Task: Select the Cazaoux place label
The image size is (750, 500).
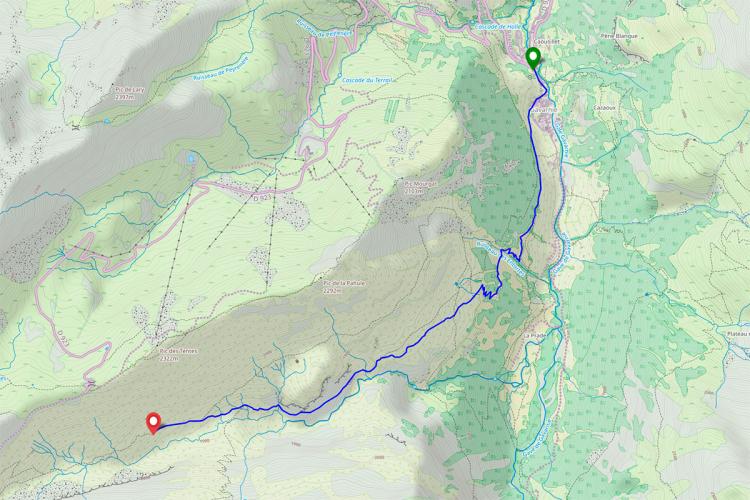Action: click(x=605, y=108)
